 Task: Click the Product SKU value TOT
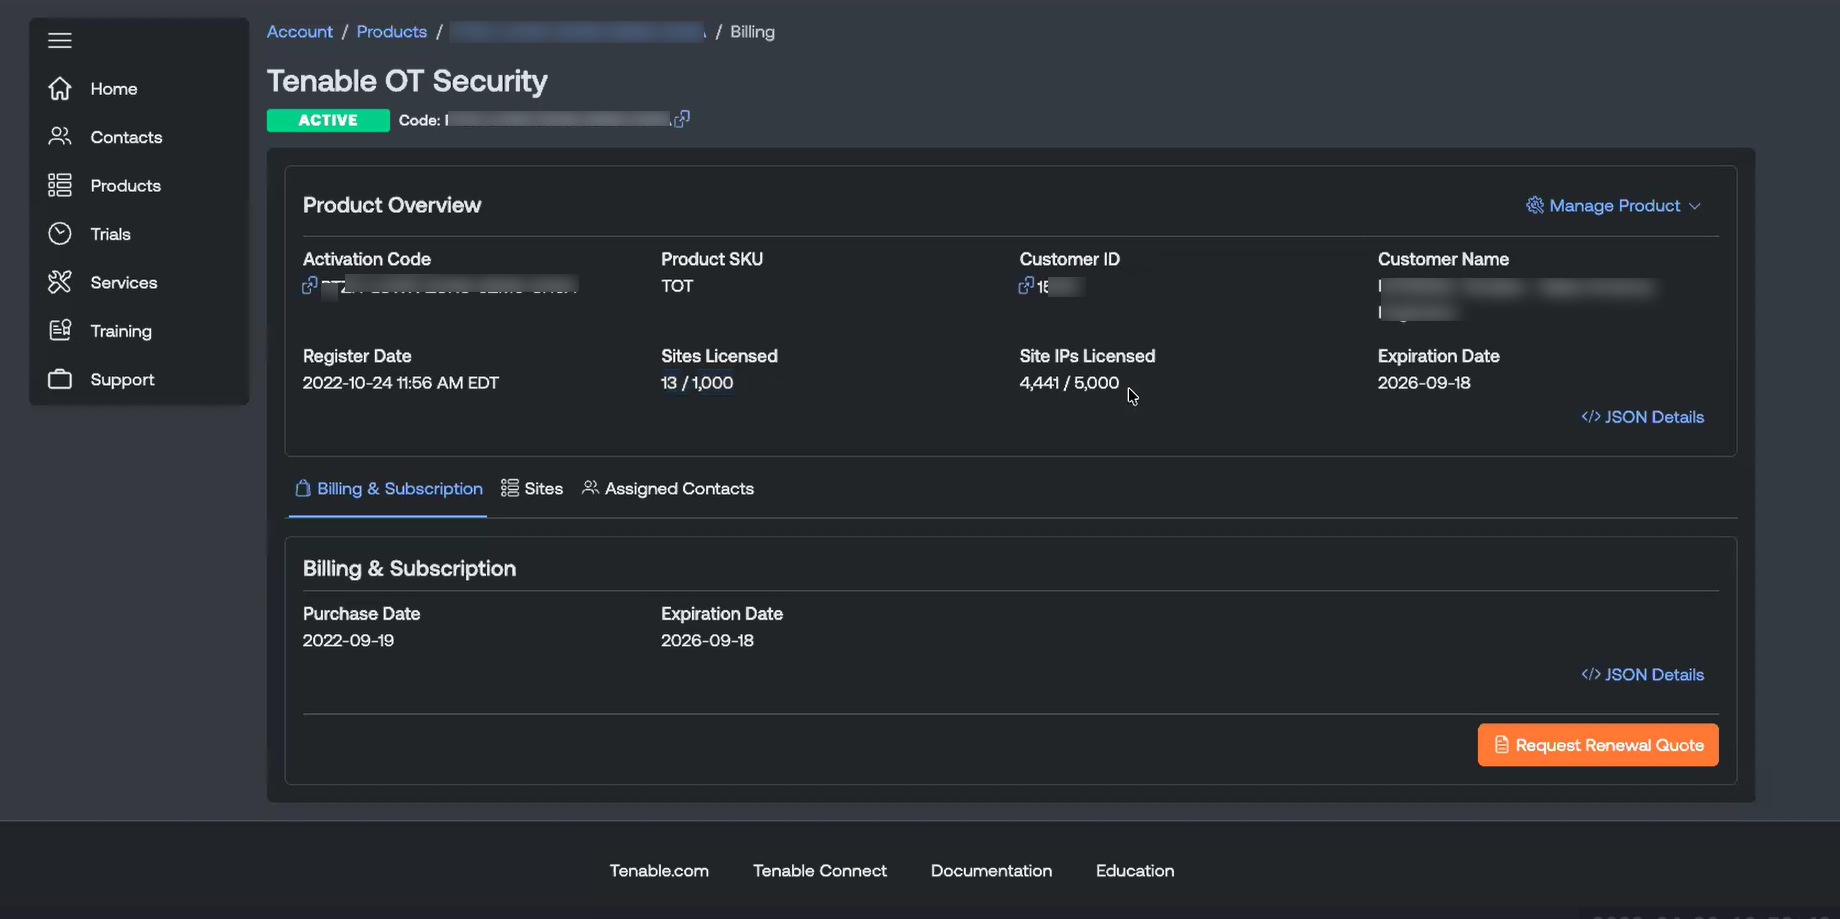pos(677,286)
